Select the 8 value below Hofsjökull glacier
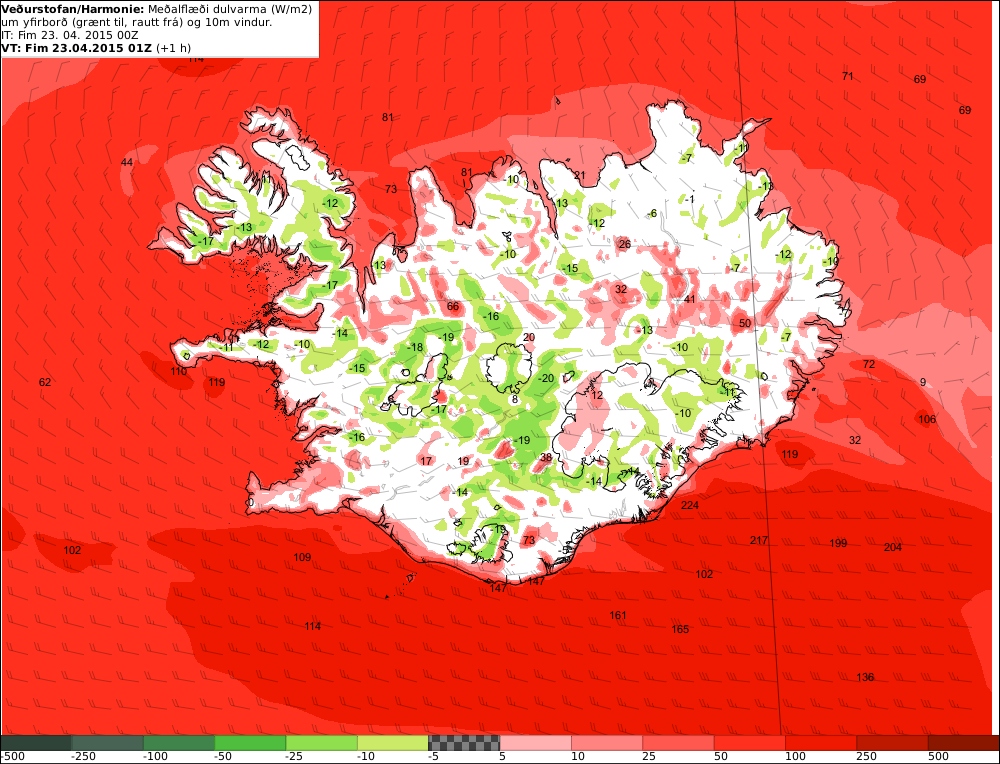 tap(515, 400)
